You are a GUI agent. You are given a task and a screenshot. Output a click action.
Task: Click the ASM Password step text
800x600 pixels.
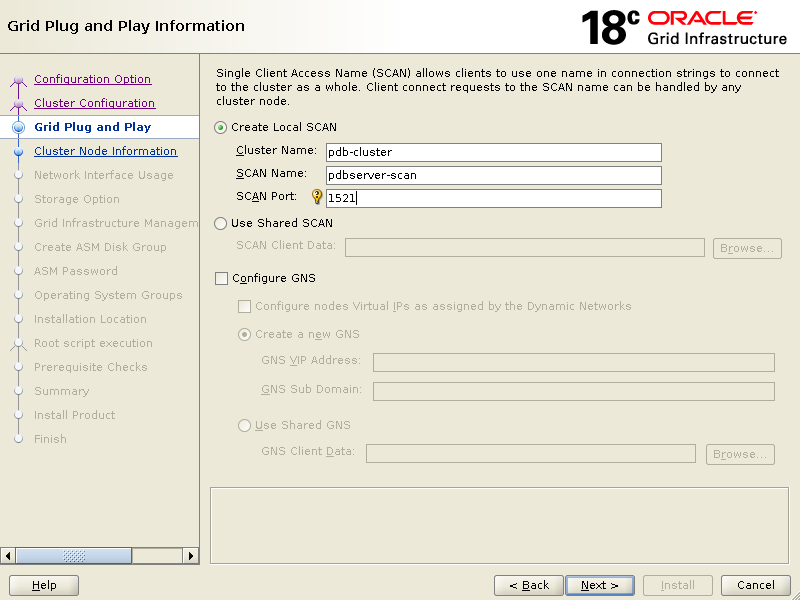tap(76, 271)
